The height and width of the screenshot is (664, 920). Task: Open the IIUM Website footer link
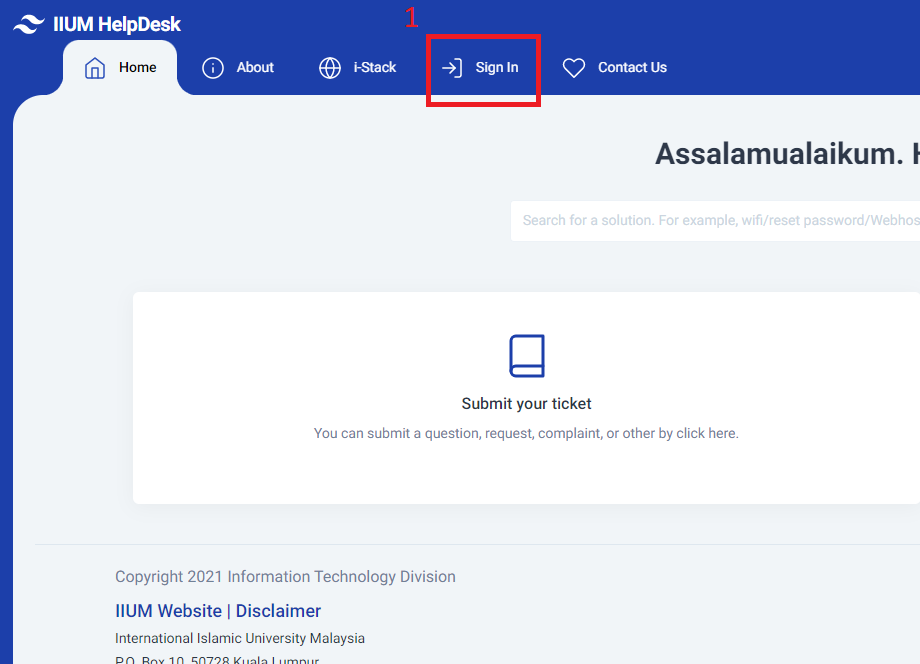168,611
